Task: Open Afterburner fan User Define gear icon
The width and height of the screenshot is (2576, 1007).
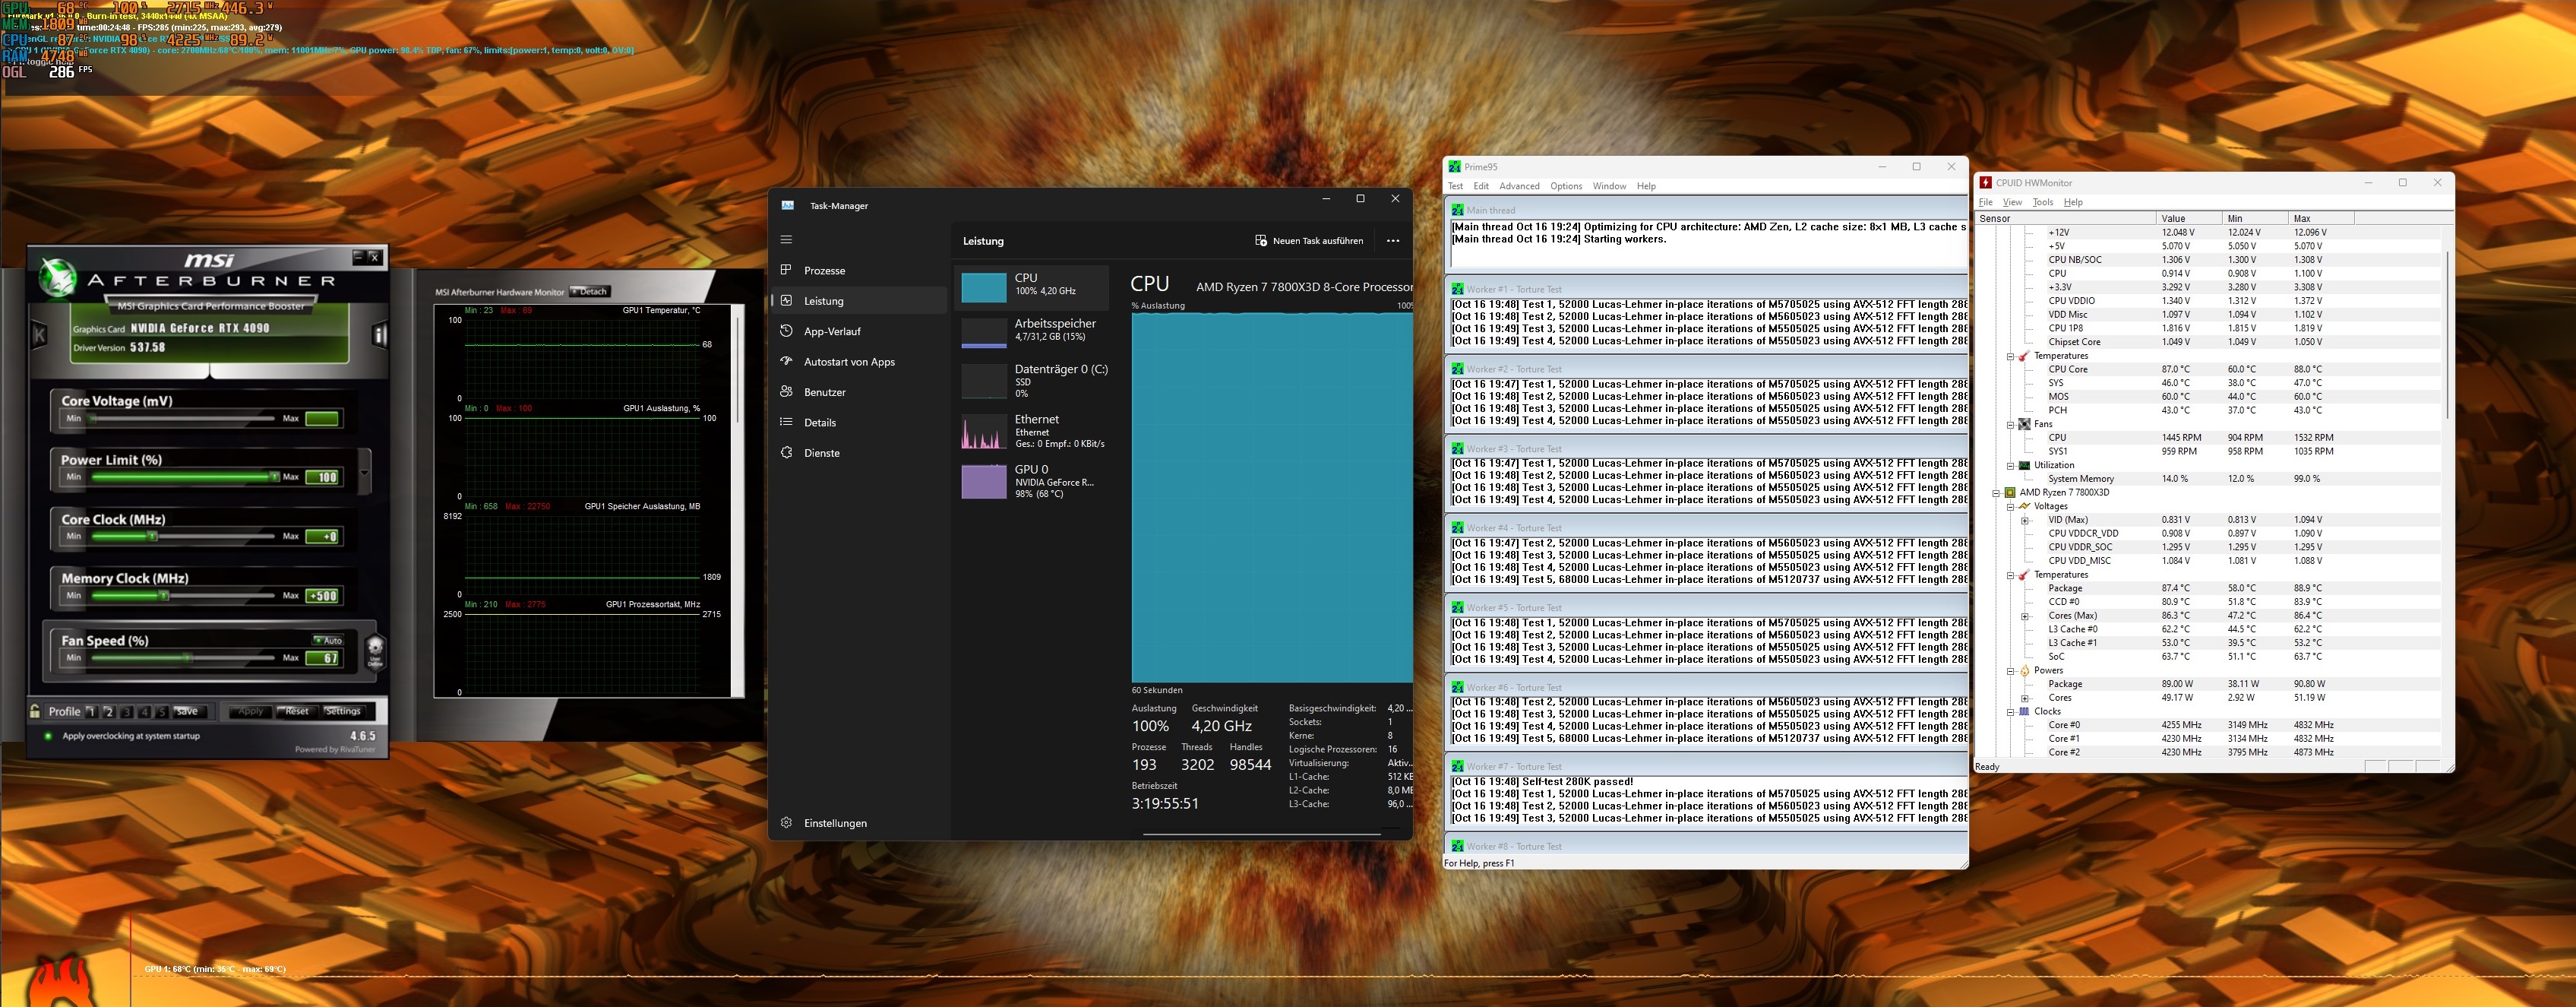Action: click(x=375, y=651)
